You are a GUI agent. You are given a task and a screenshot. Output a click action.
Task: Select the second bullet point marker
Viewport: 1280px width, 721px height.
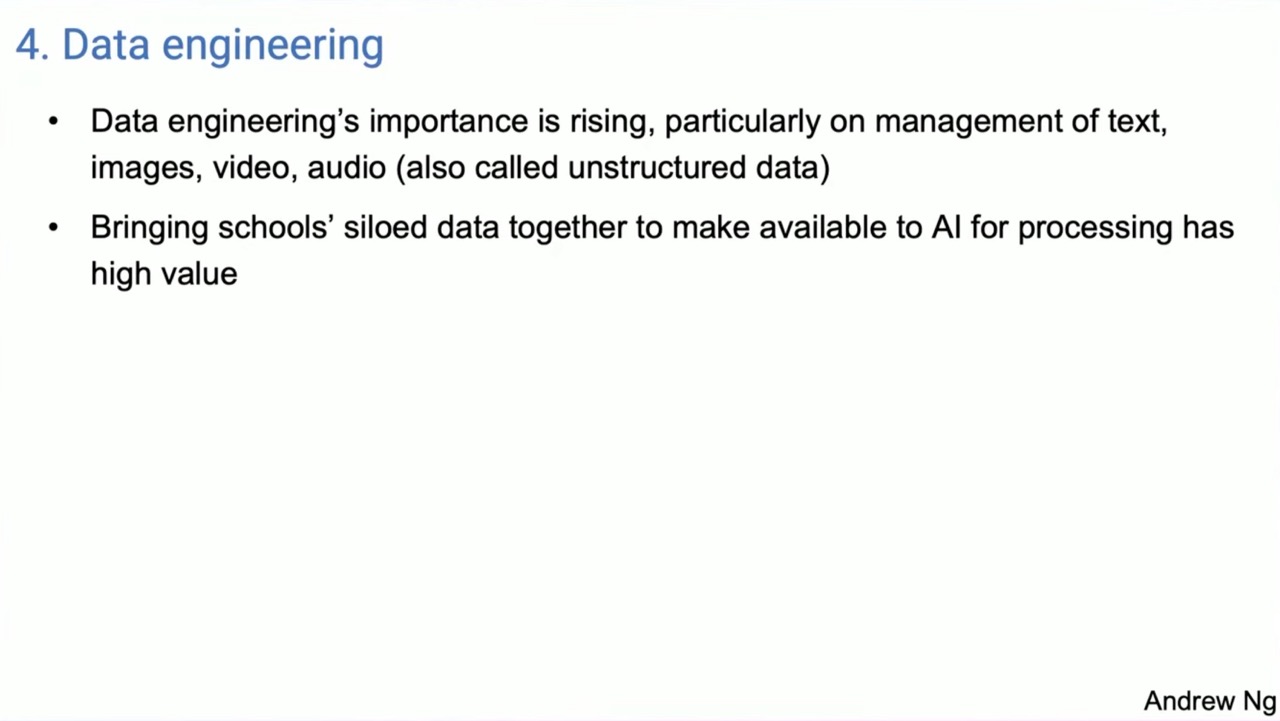(x=53, y=228)
